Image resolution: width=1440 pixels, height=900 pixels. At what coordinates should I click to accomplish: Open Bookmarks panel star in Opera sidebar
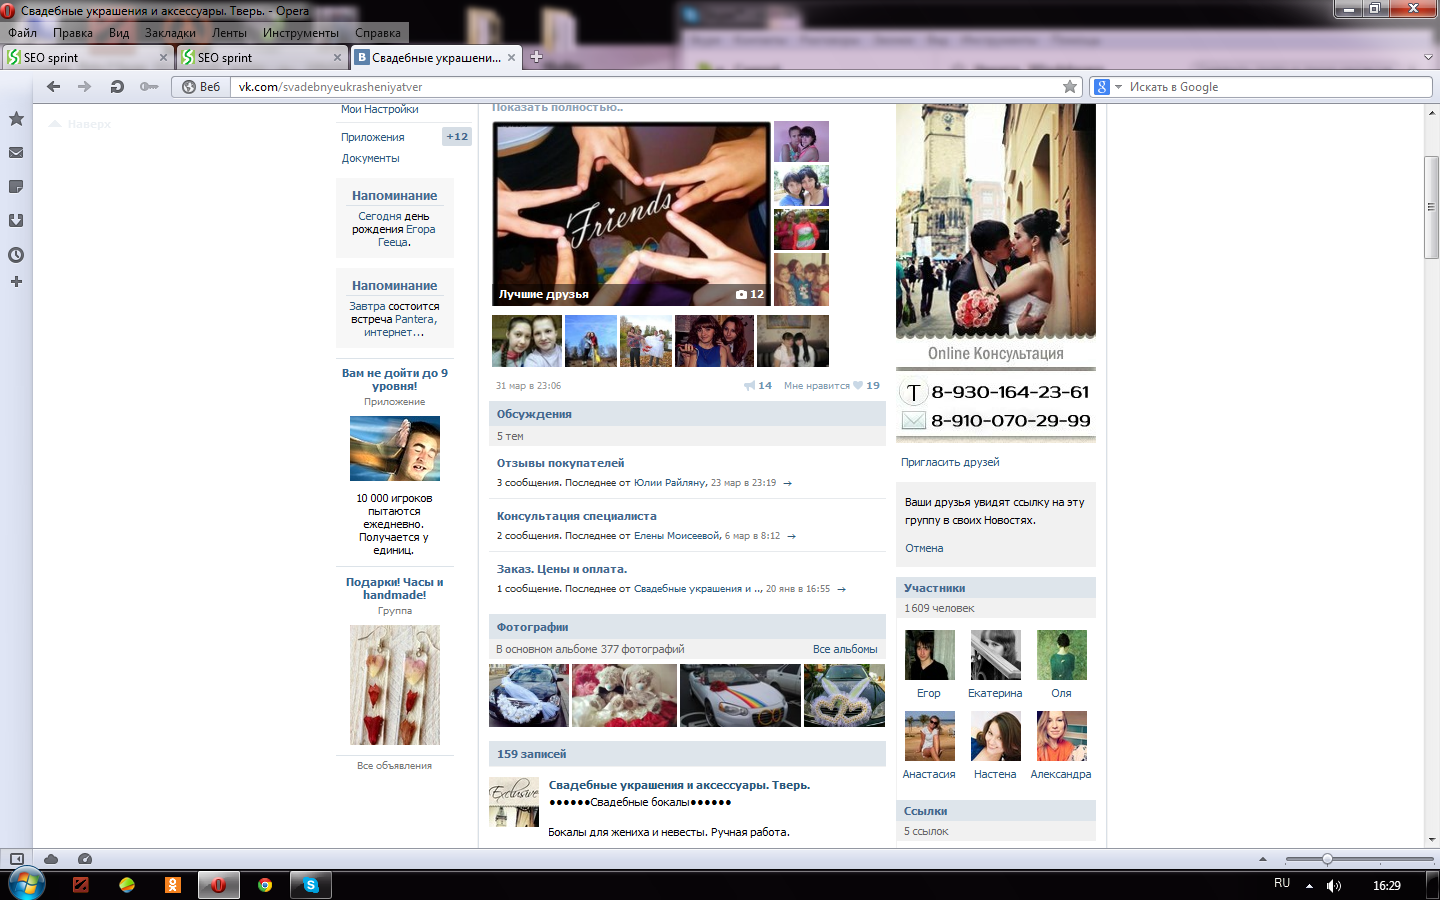click(16, 119)
